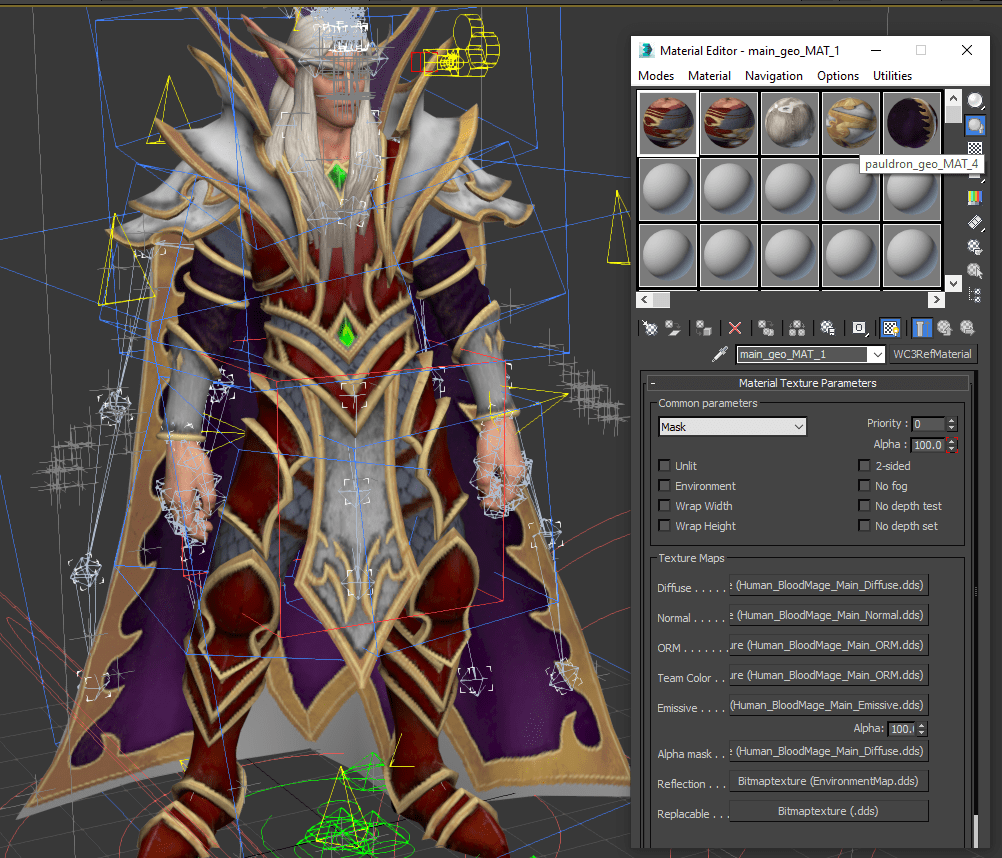Image resolution: width=1002 pixels, height=858 pixels.
Task: Collapse the Material Texture Parameters rollout
Action: pos(808,383)
